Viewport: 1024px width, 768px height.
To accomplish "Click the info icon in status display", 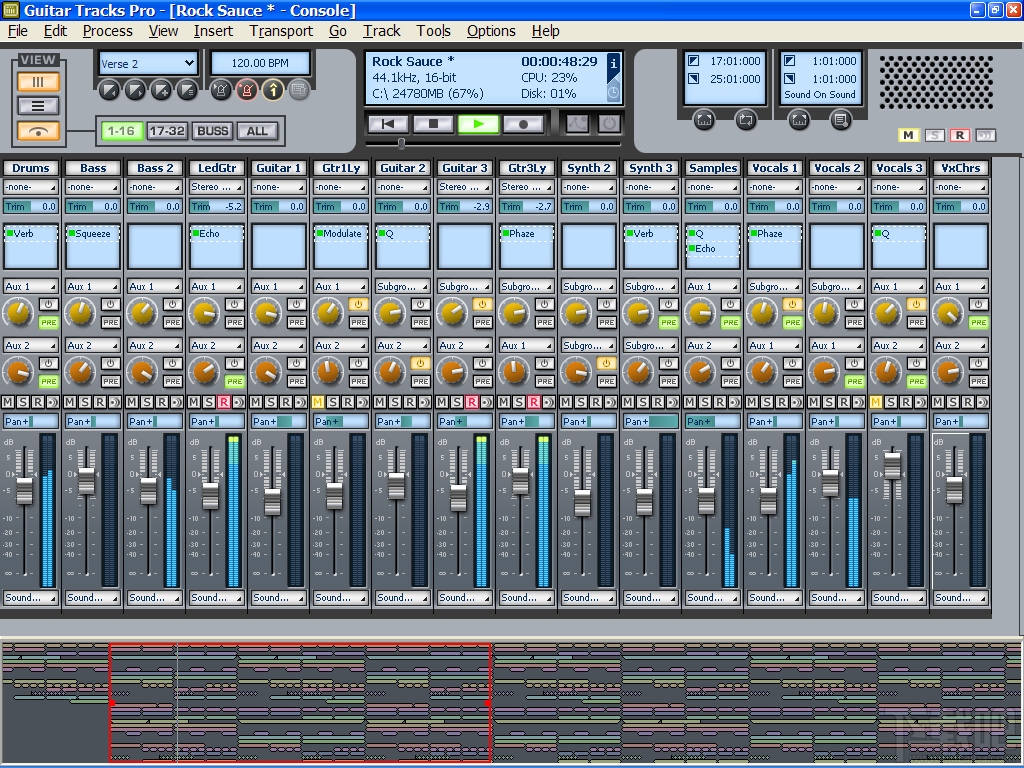I will click(613, 63).
